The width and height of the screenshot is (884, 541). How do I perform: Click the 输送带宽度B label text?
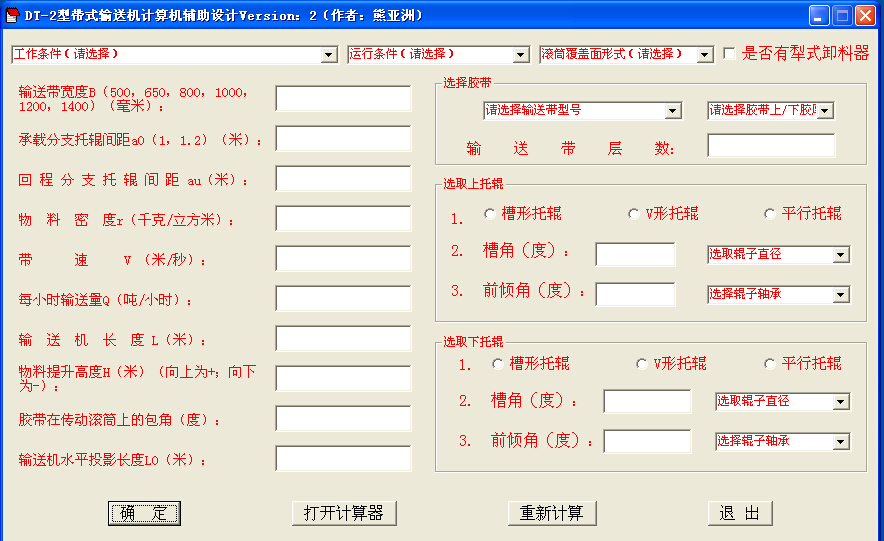(x=132, y=99)
